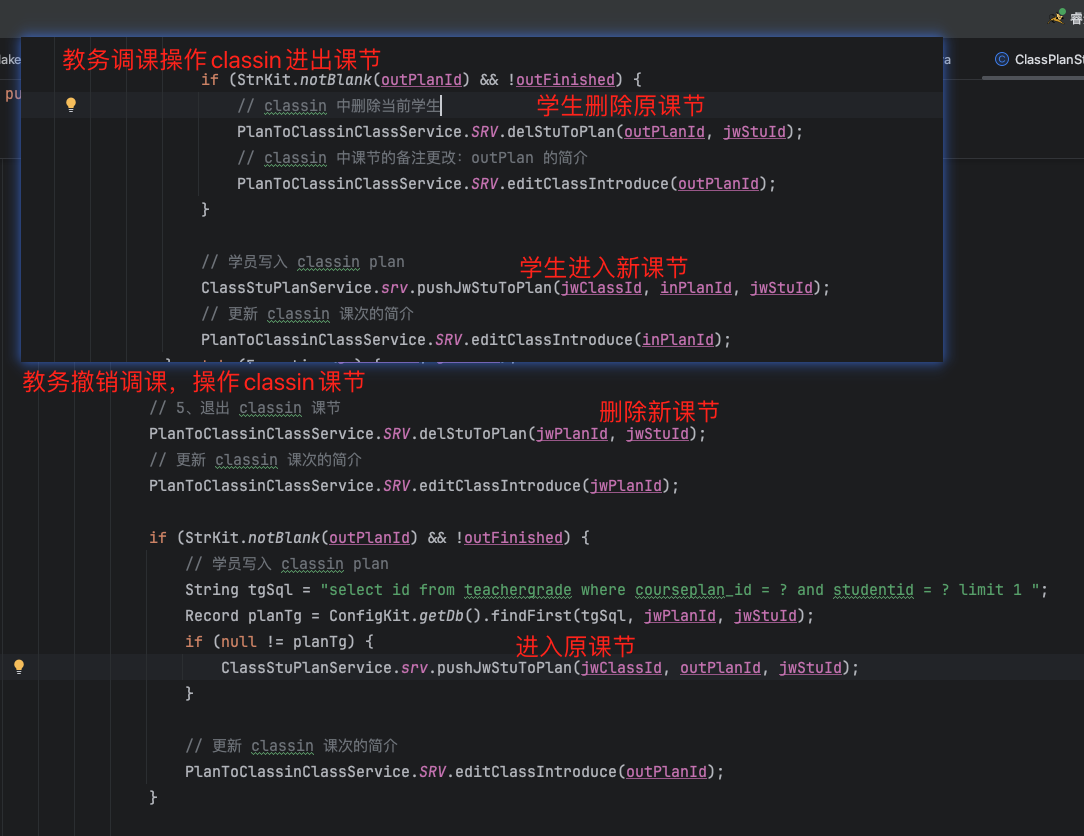Image resolution: width=1084 pixels, height=836 pixels.
Task: Click outPlanId in the popup's editClassIntroduce call
Action: coord(718,184)
